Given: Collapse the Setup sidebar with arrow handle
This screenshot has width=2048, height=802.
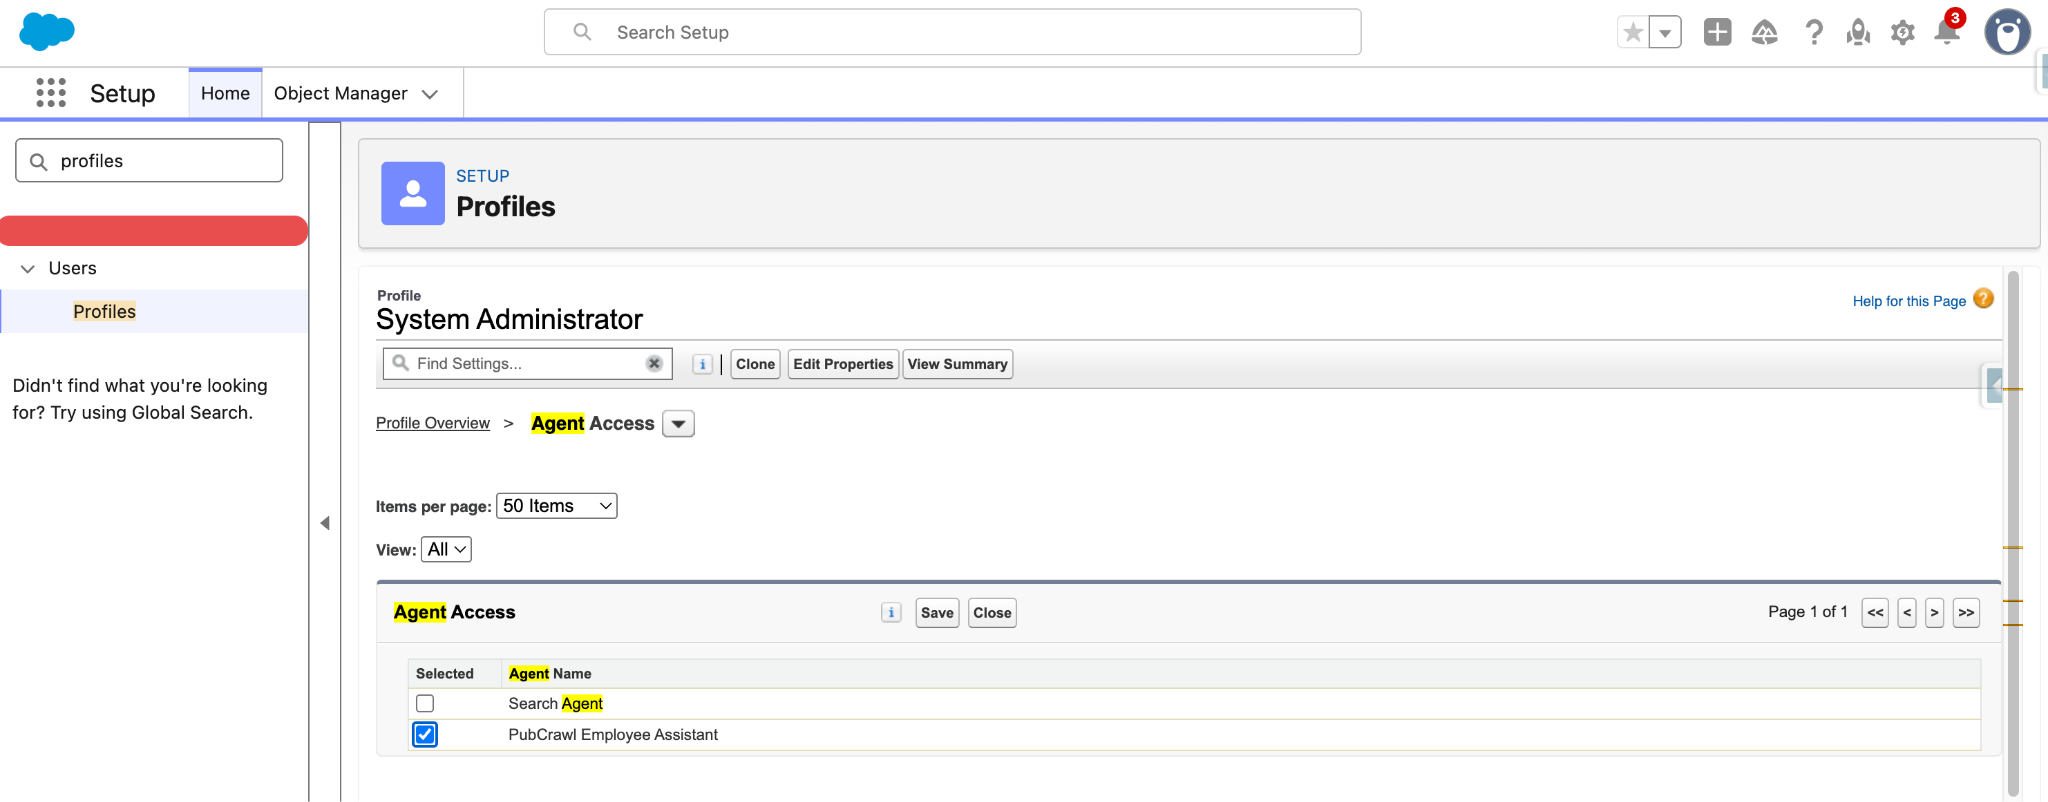Looking at the screenshot, I should (325, 523).
